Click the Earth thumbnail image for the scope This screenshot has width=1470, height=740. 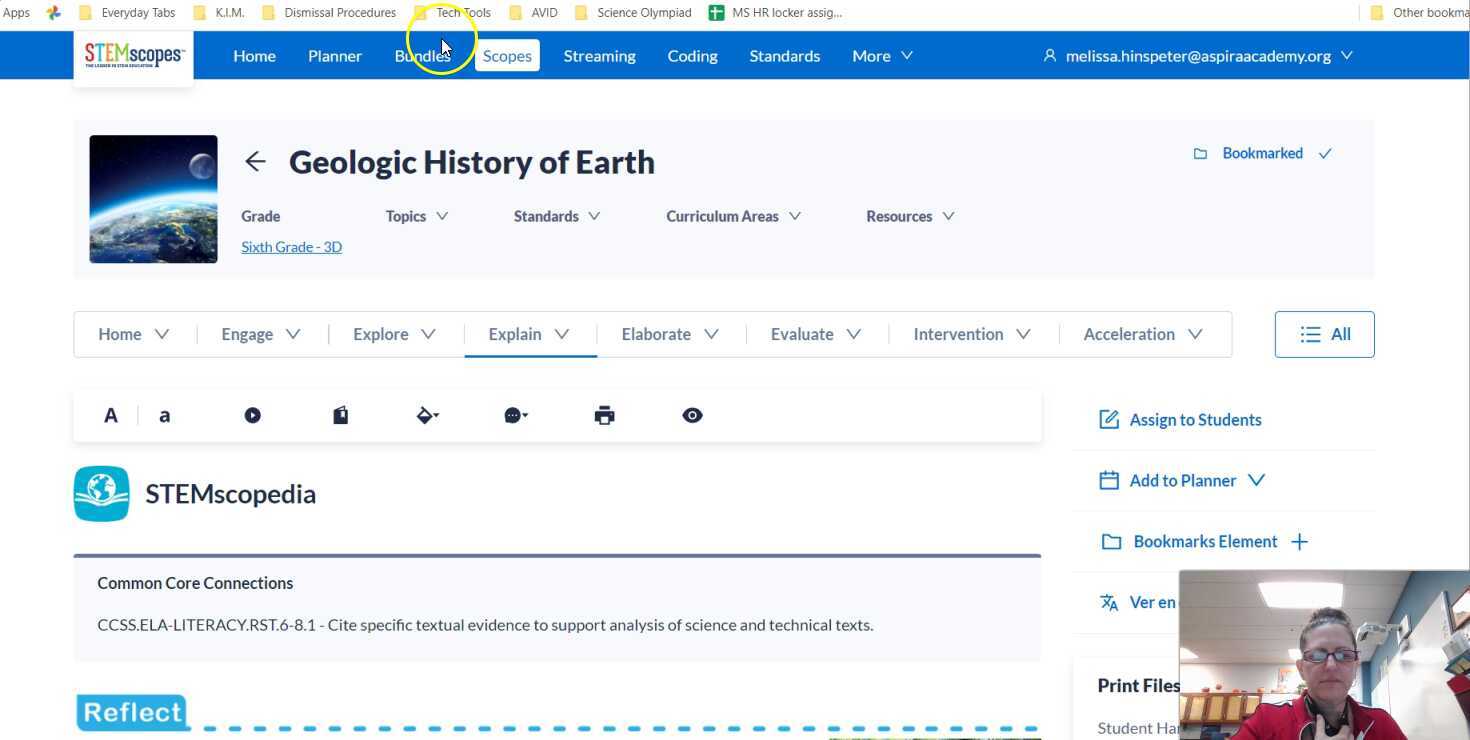153,199
